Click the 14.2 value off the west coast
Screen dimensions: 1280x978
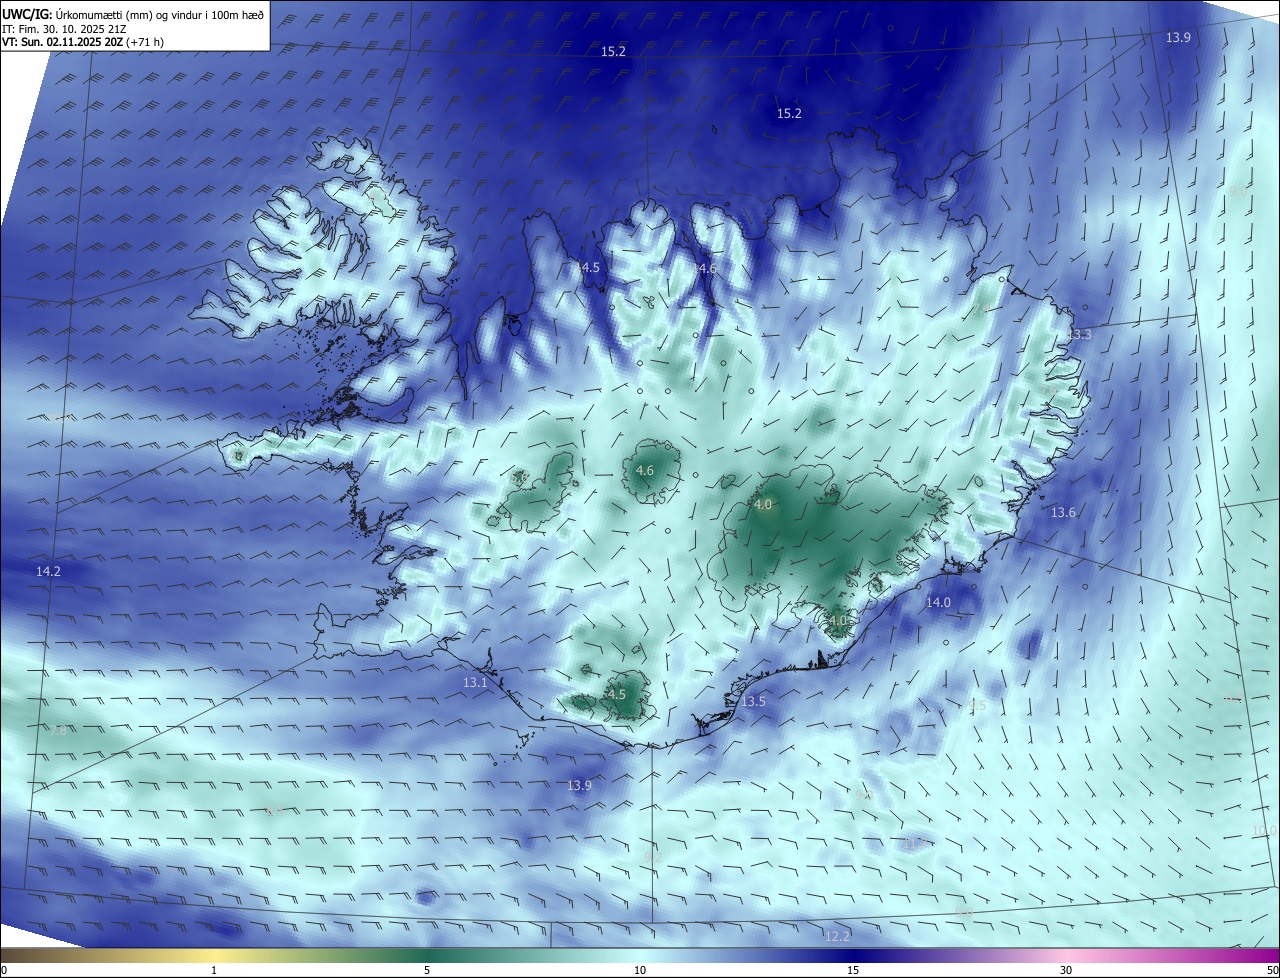coord(48,571)
